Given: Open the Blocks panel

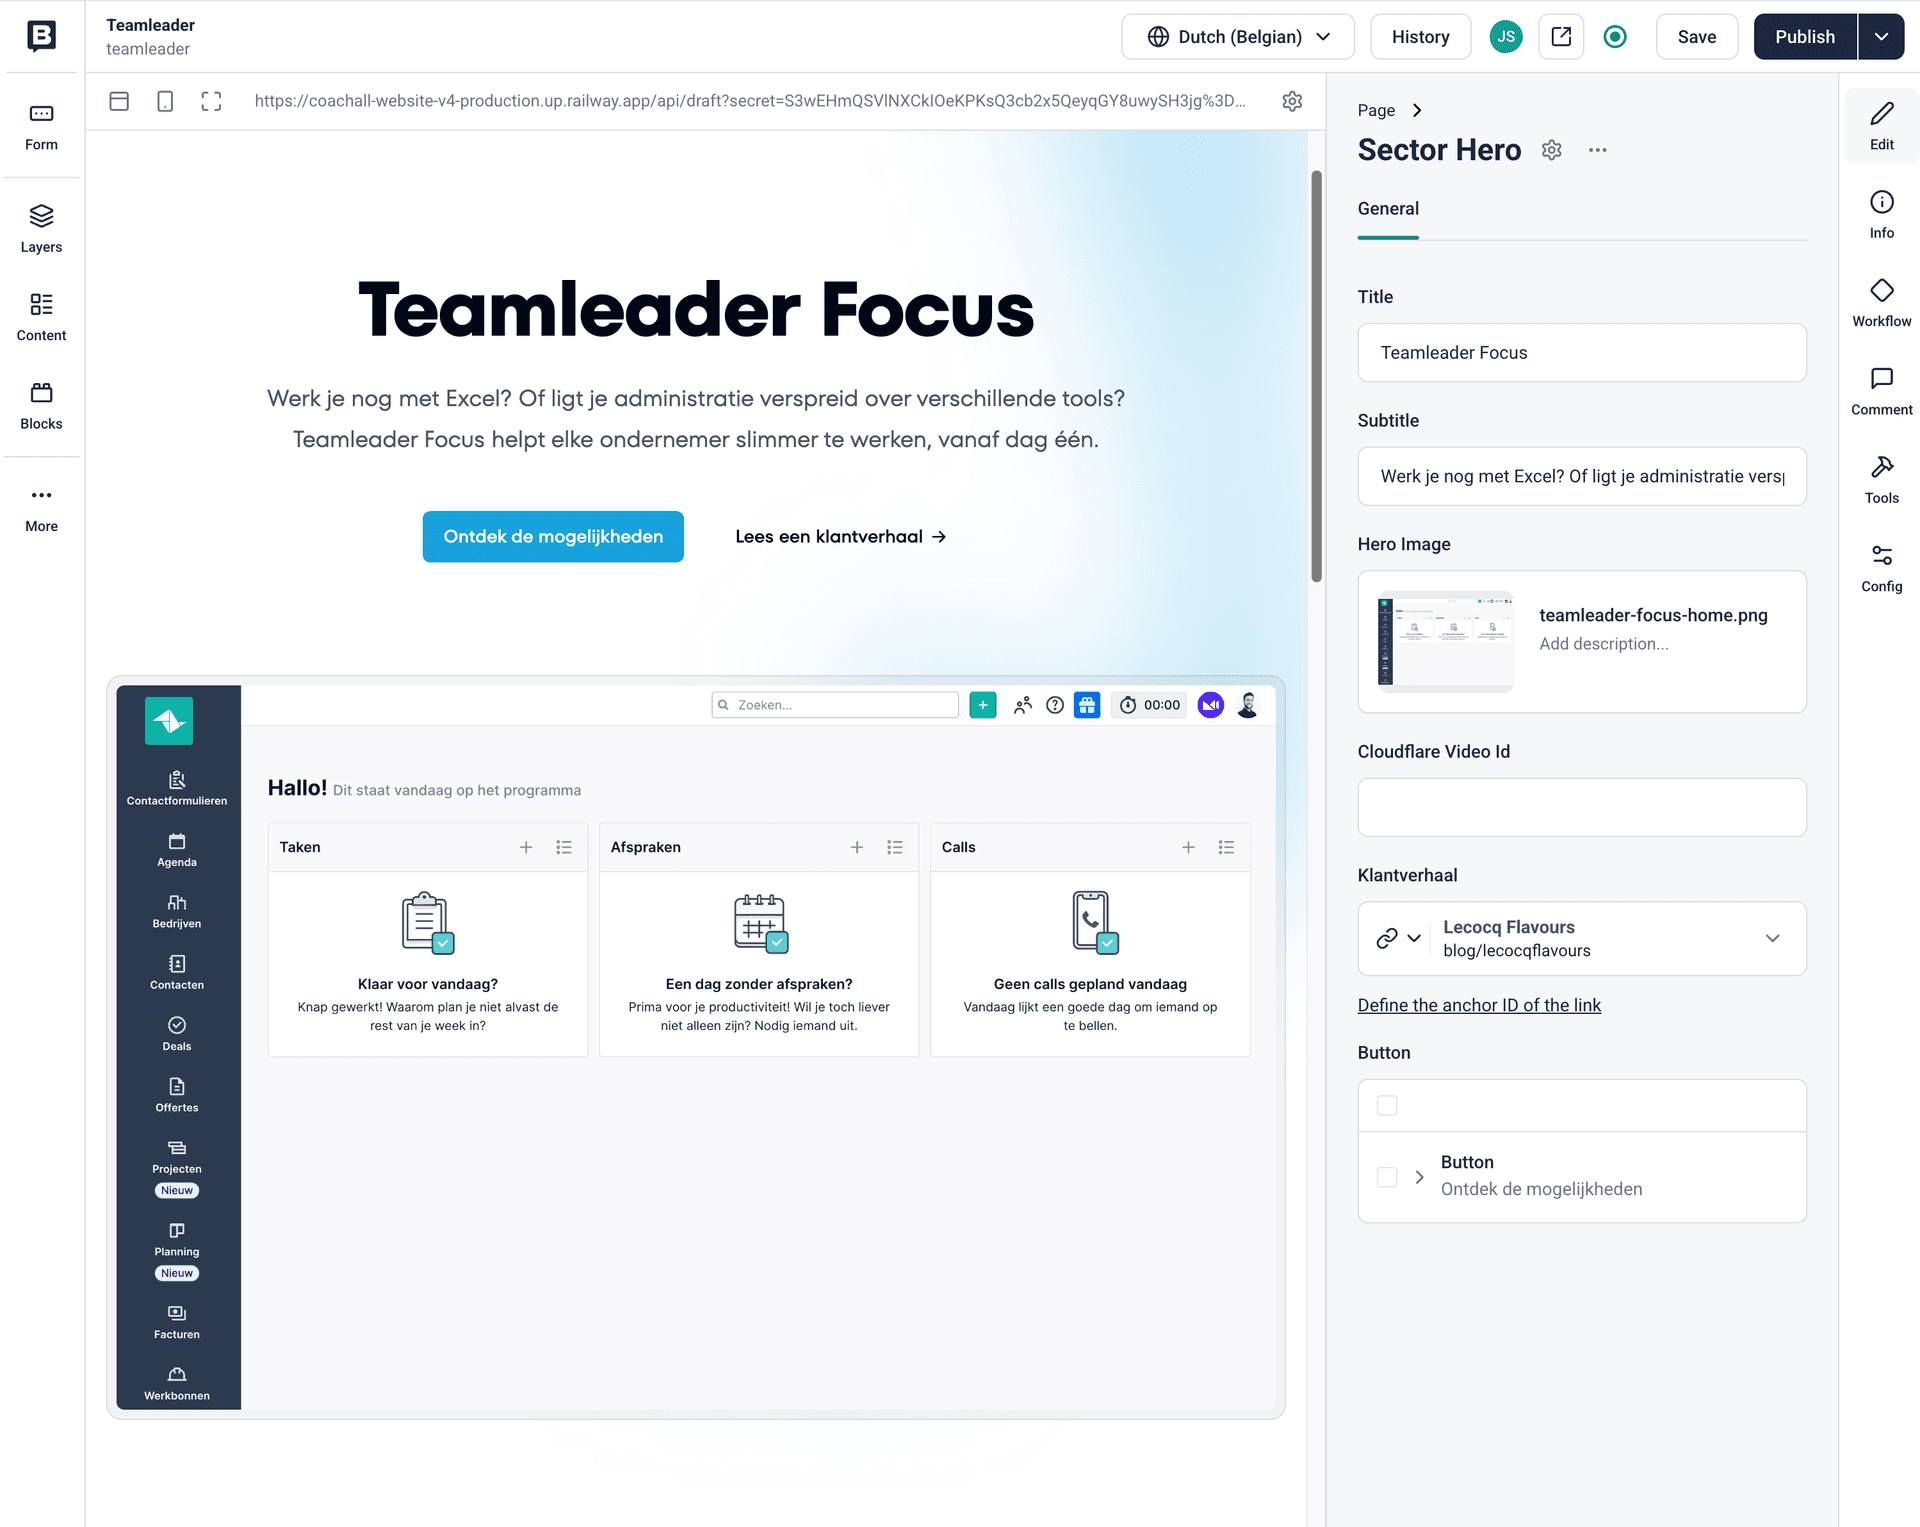Looking at the screenshot, I should pyautogui.click(x=41, y=405).
